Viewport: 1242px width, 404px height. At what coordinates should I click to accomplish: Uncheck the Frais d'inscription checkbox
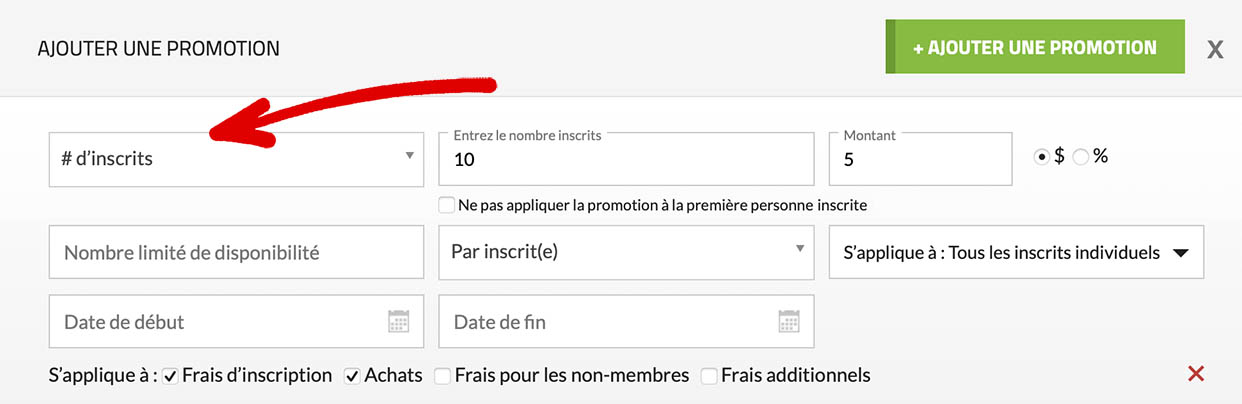pos(170,376)
